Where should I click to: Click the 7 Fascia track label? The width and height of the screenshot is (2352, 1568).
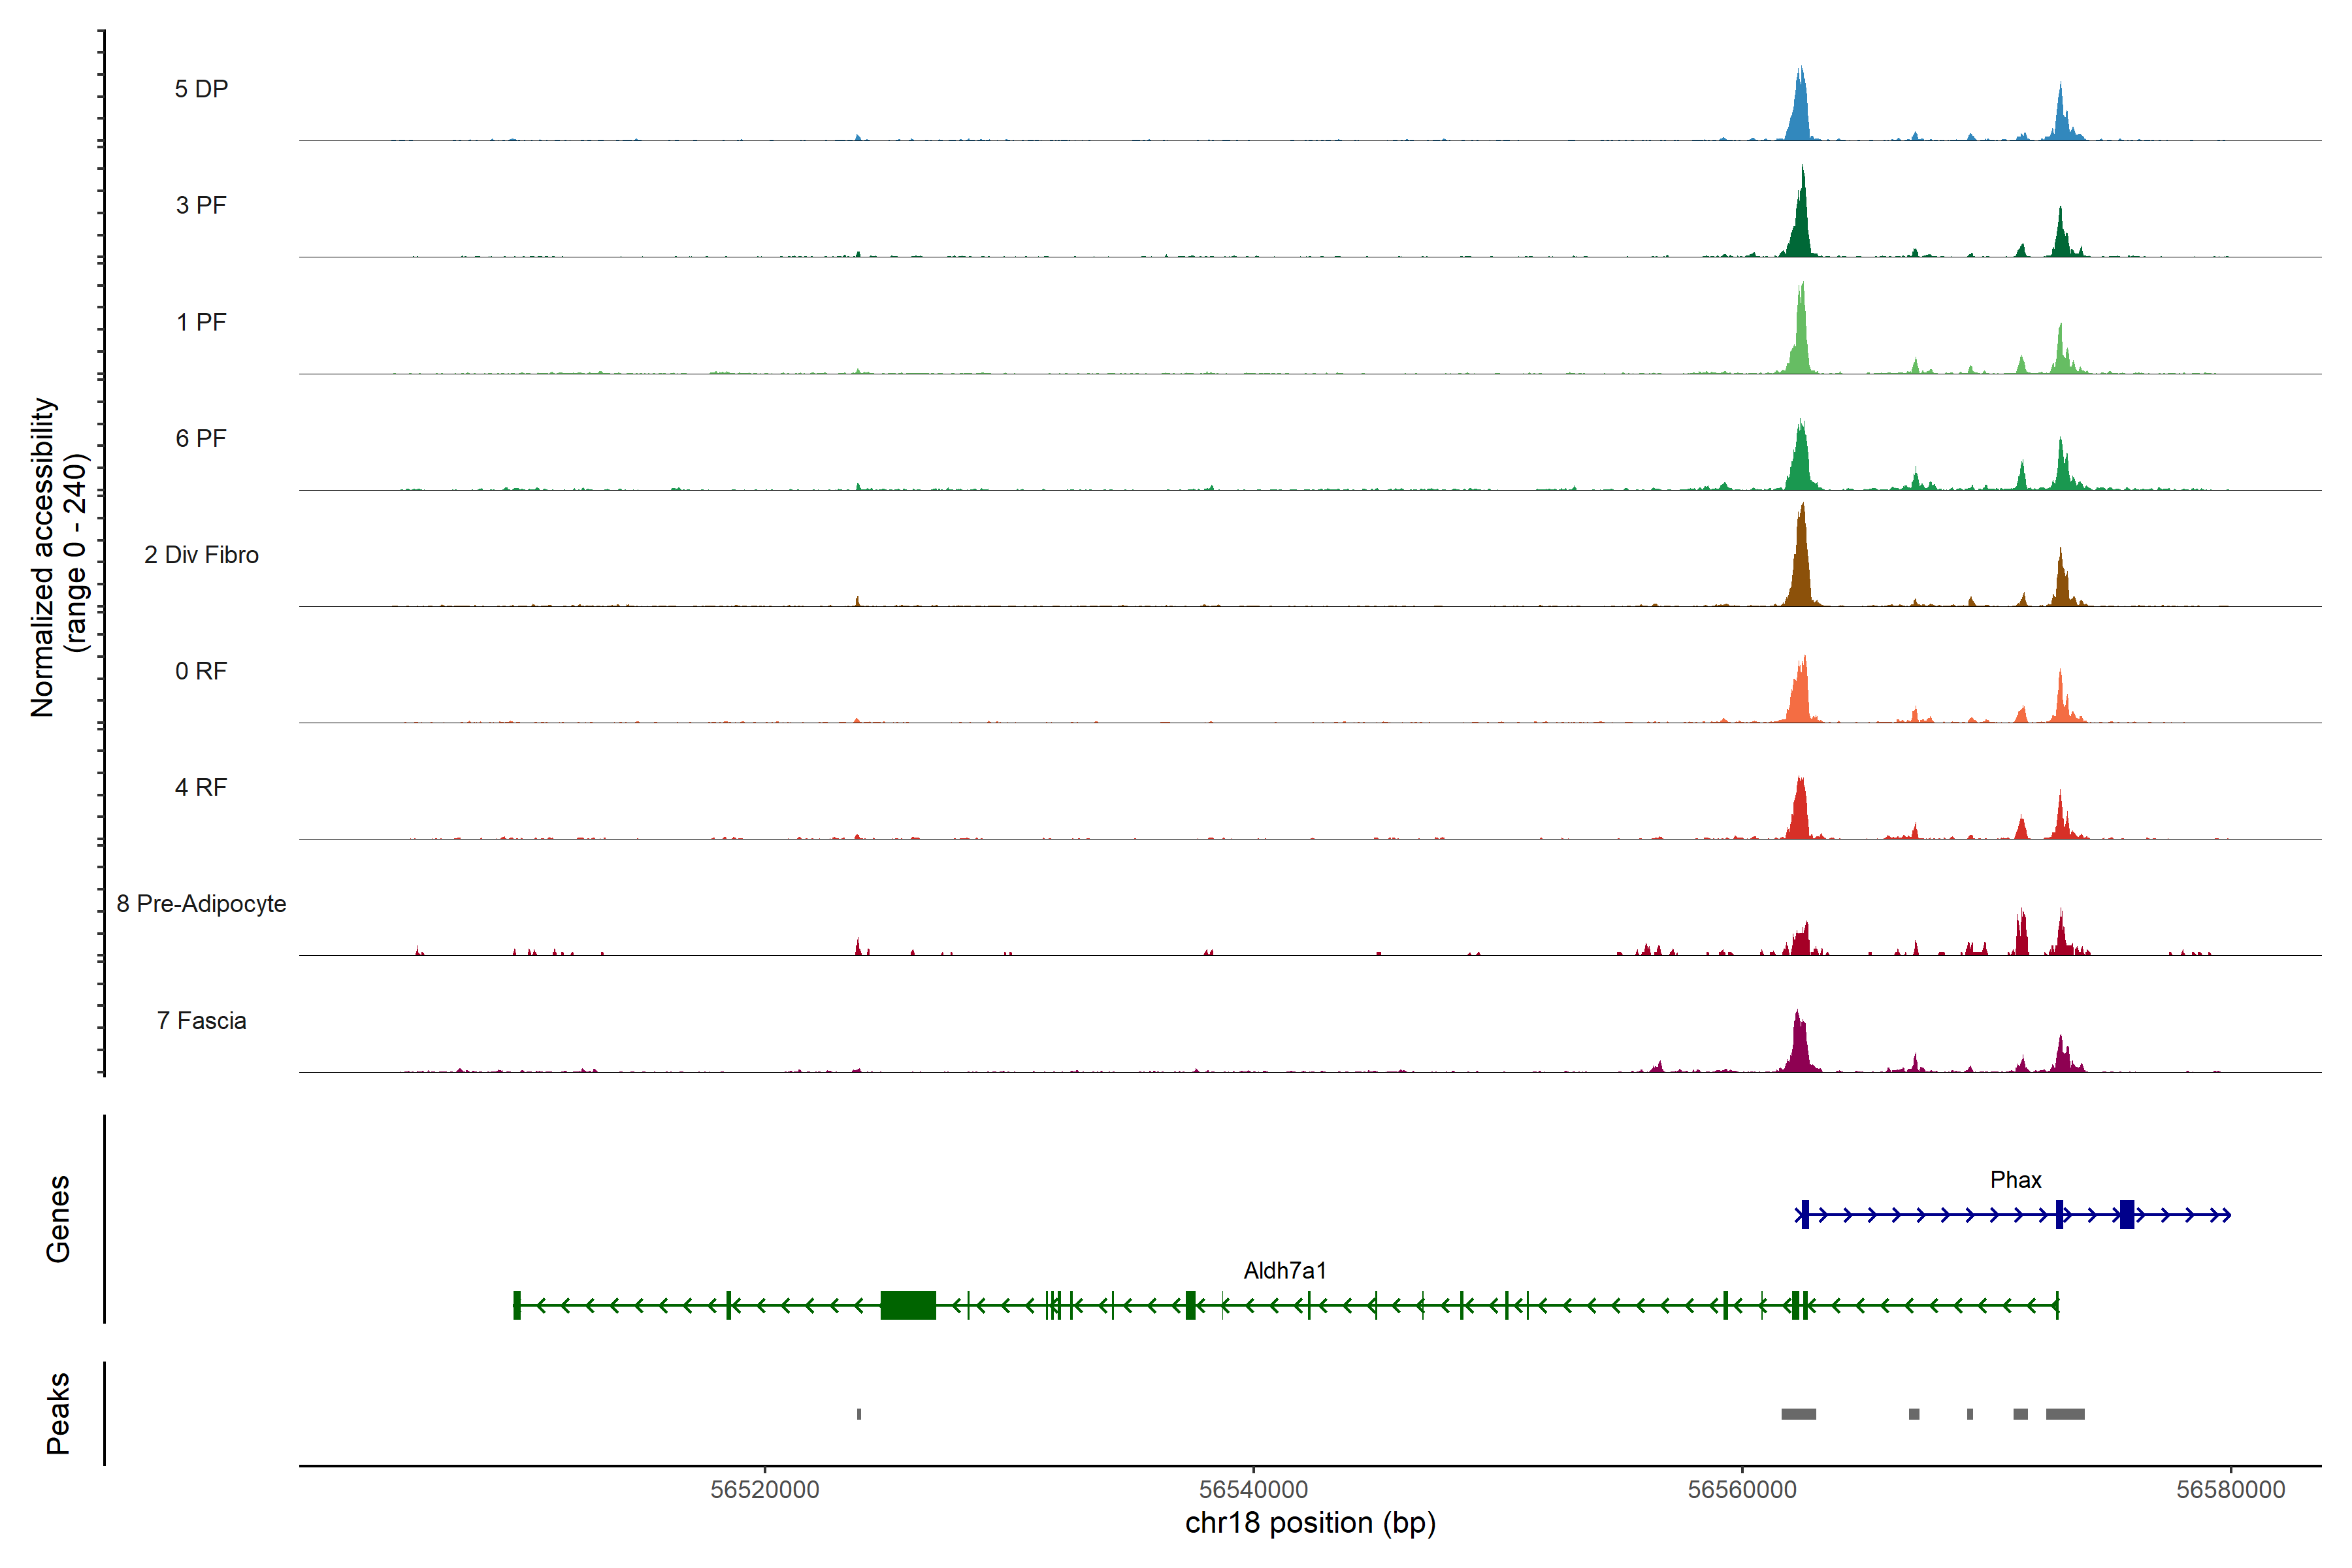[x=201, y=1021]
